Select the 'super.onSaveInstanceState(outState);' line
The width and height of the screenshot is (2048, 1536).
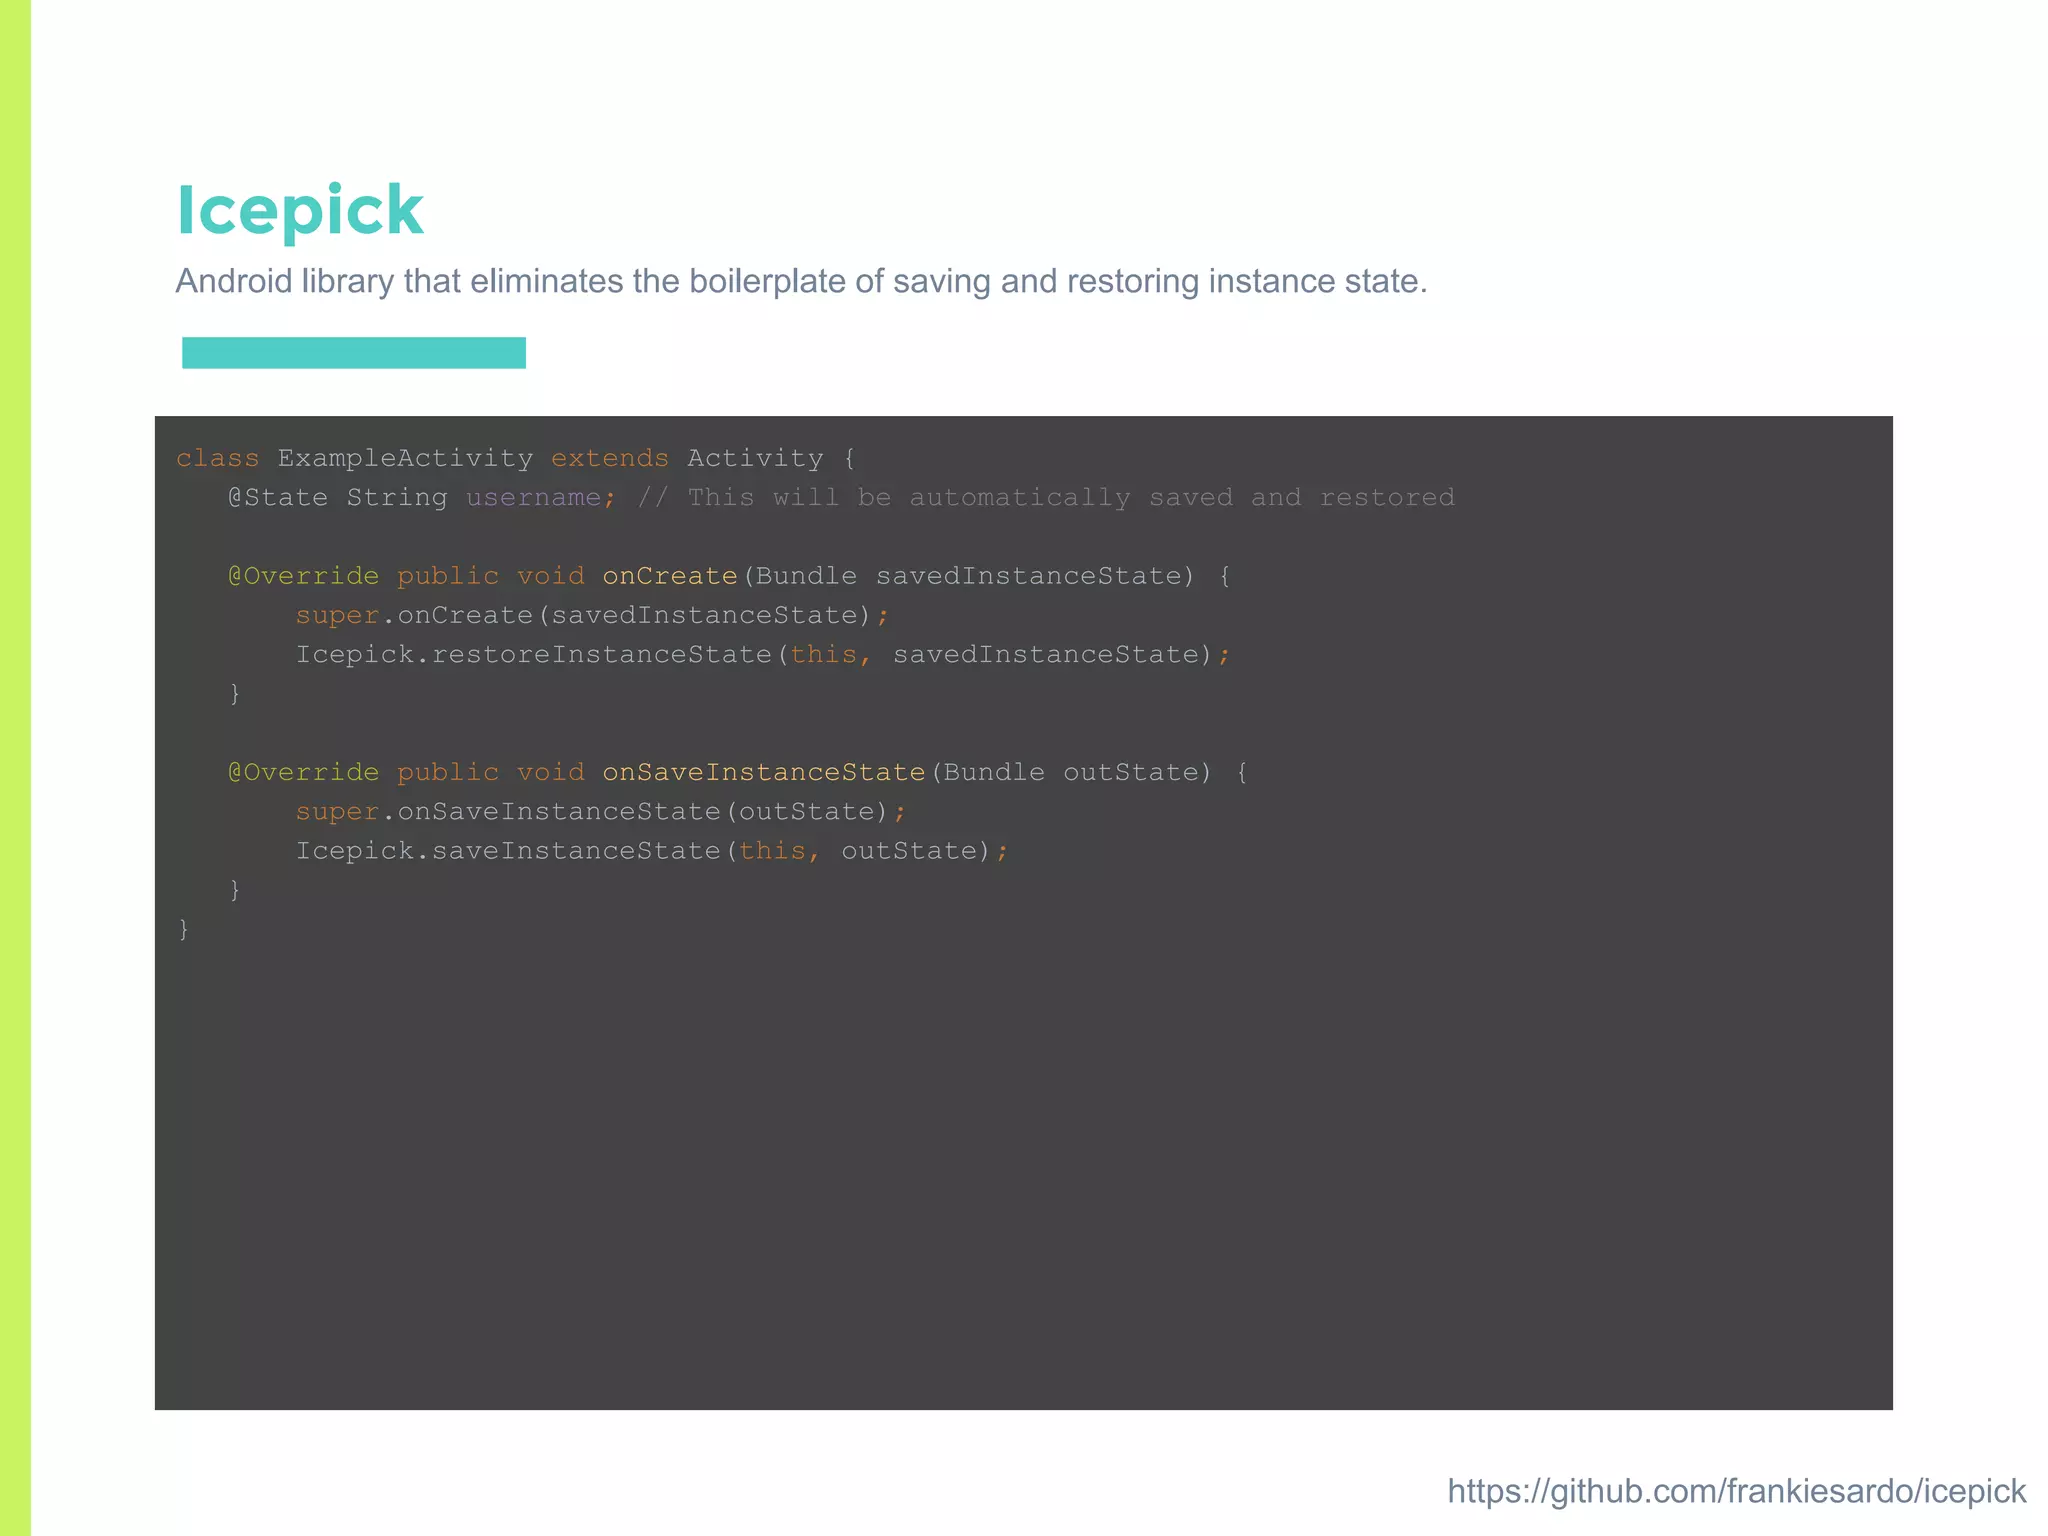click(x=601, y=811)
